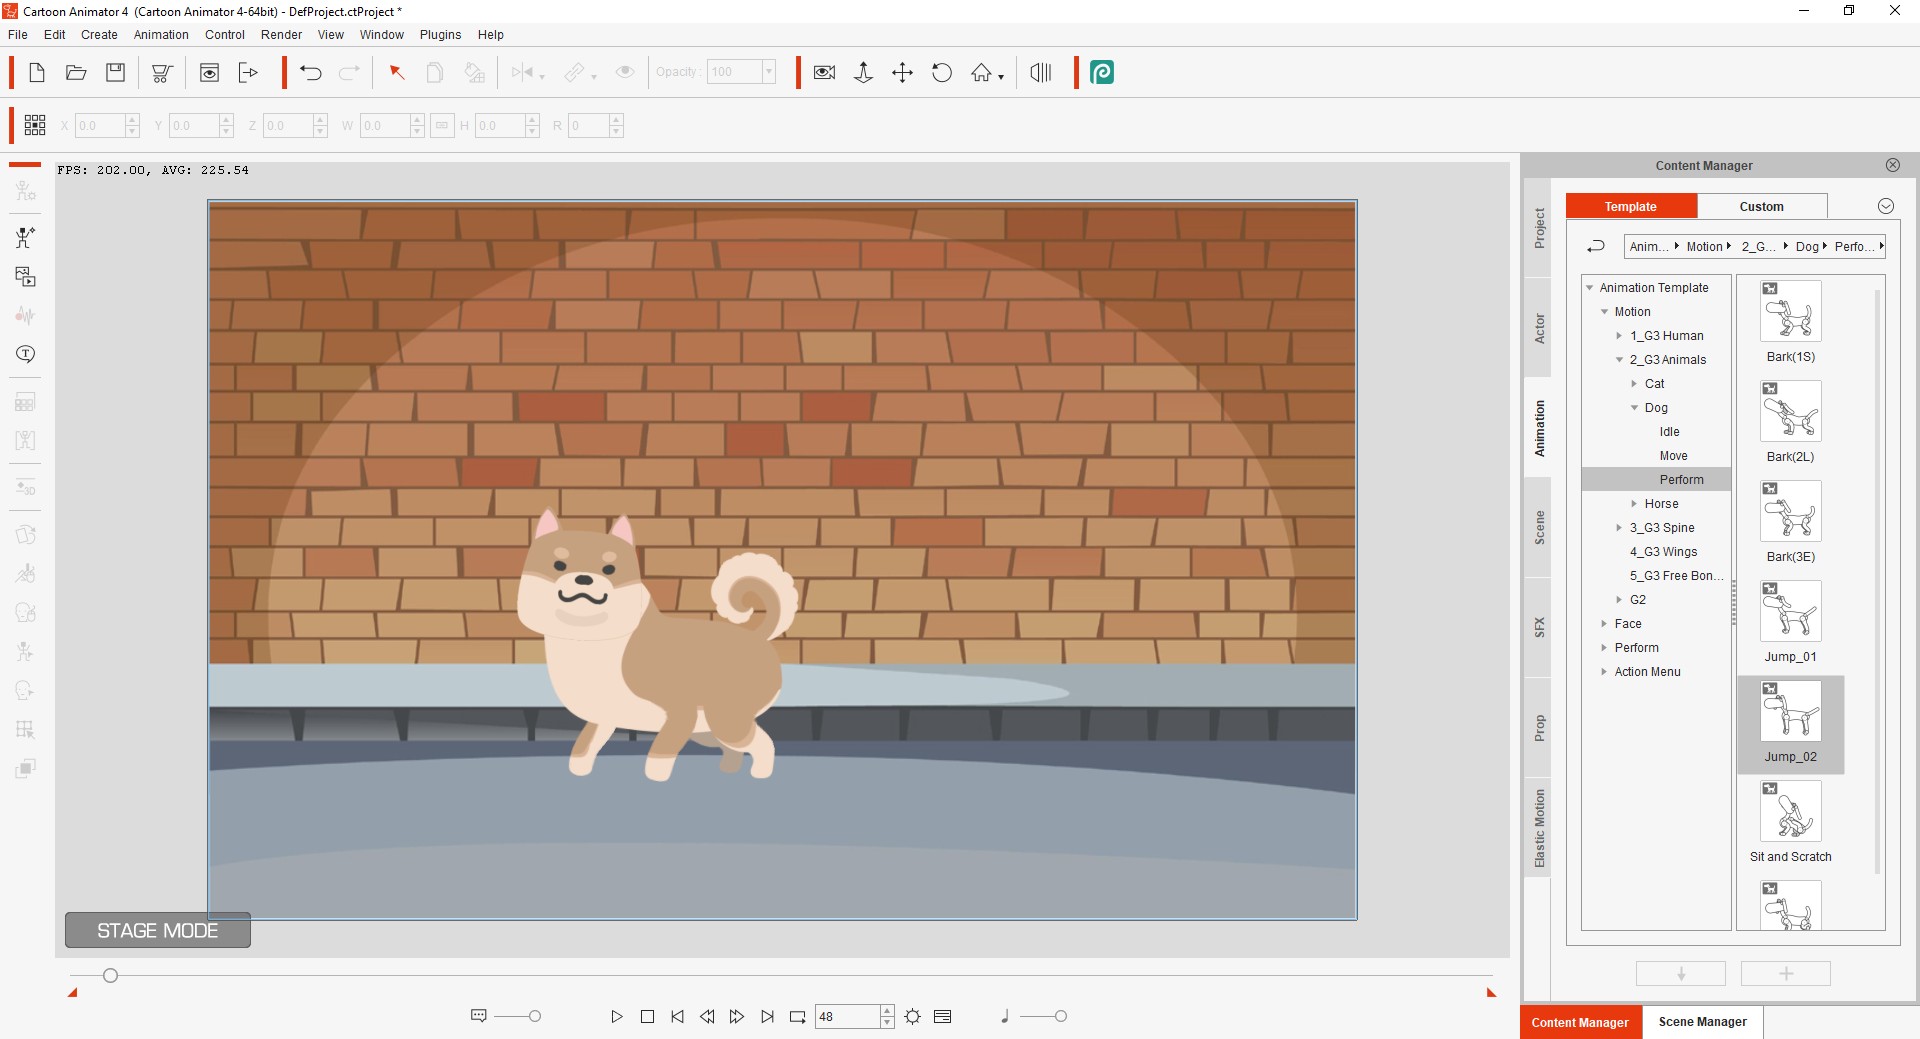Click the New Project icon
Image resolution: width=1920 pixels, height=1039 pixels.
[37, 72]
